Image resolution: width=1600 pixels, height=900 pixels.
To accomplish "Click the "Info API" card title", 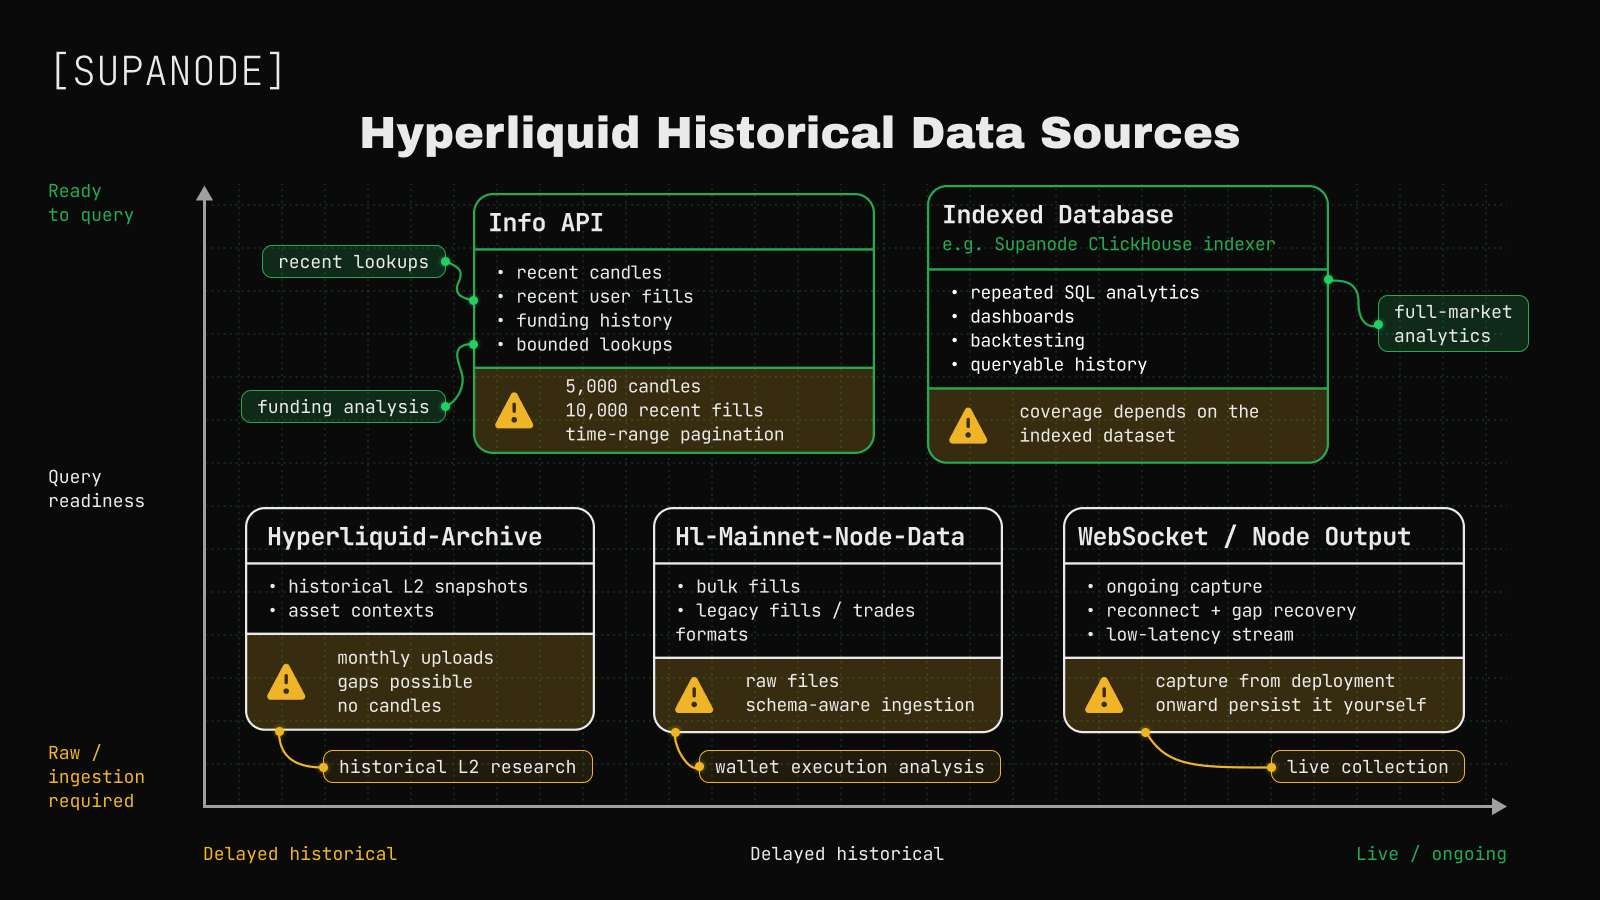I will (546, 223).
